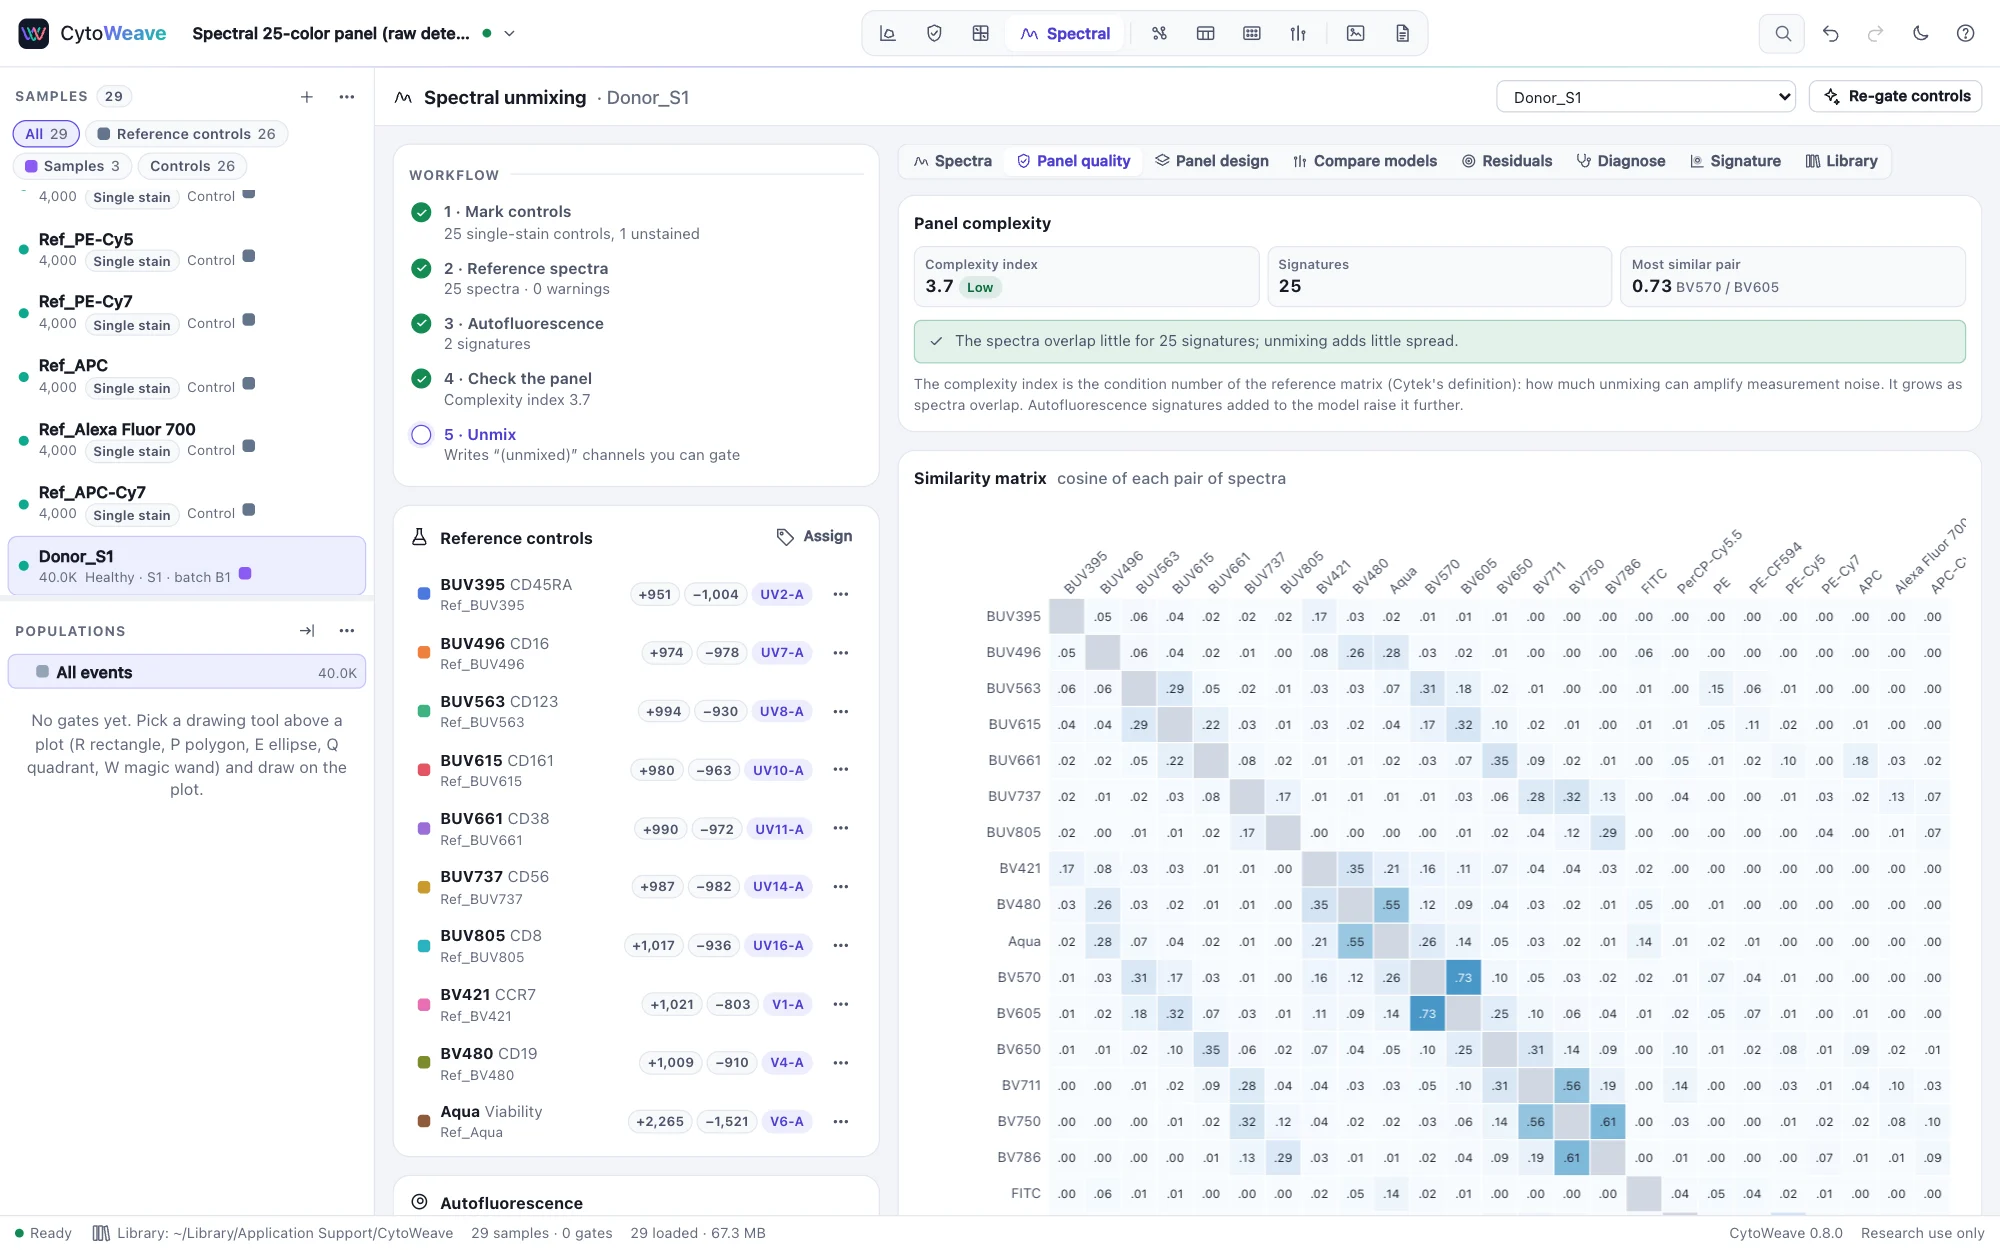Click the completed Mark controls step checkmark
This screenshot has width=2000, height=1250.
click(x=422, y=212)
